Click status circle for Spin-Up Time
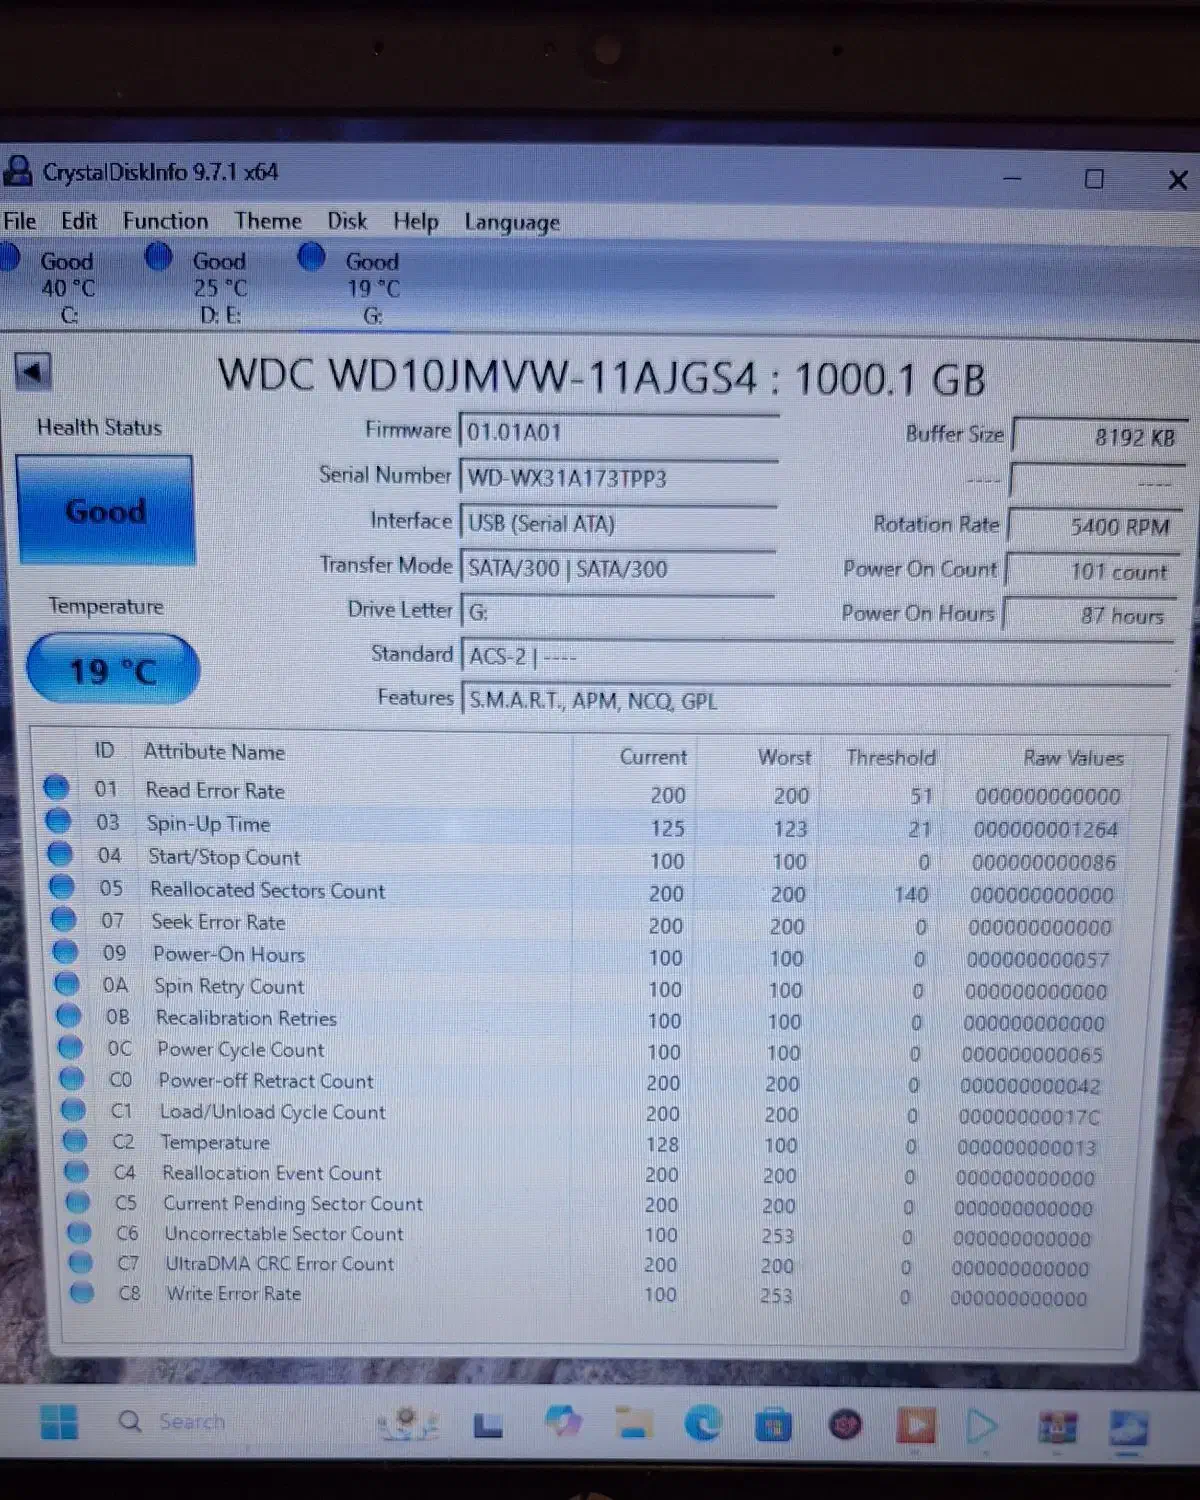Screen dimensions: 1200x1500 [59, 821]
